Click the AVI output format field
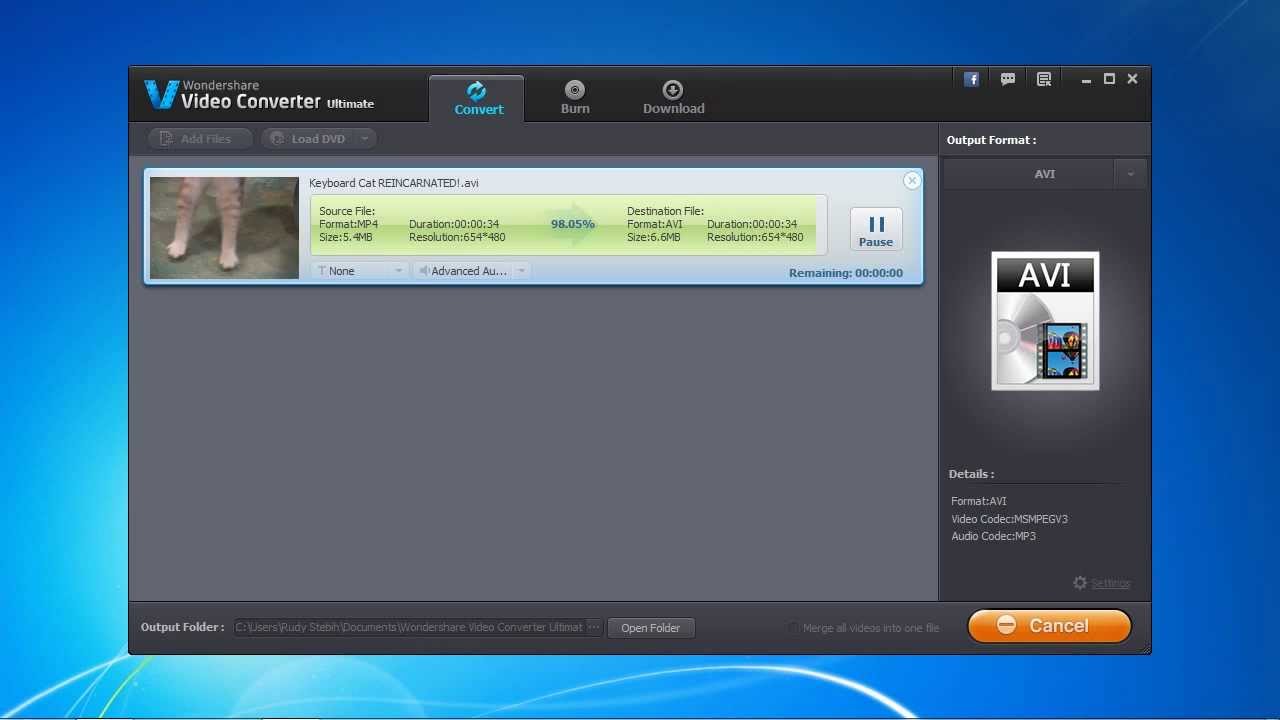Viewport: 1280px width, 720px height. pos(1029,174)
